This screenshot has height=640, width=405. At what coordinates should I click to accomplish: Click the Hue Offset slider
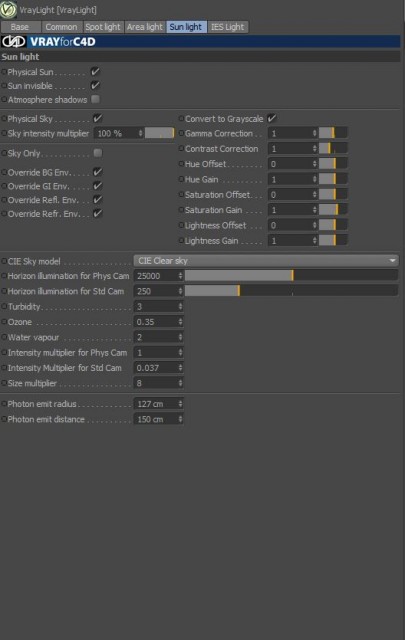click(x=333, y=164)
